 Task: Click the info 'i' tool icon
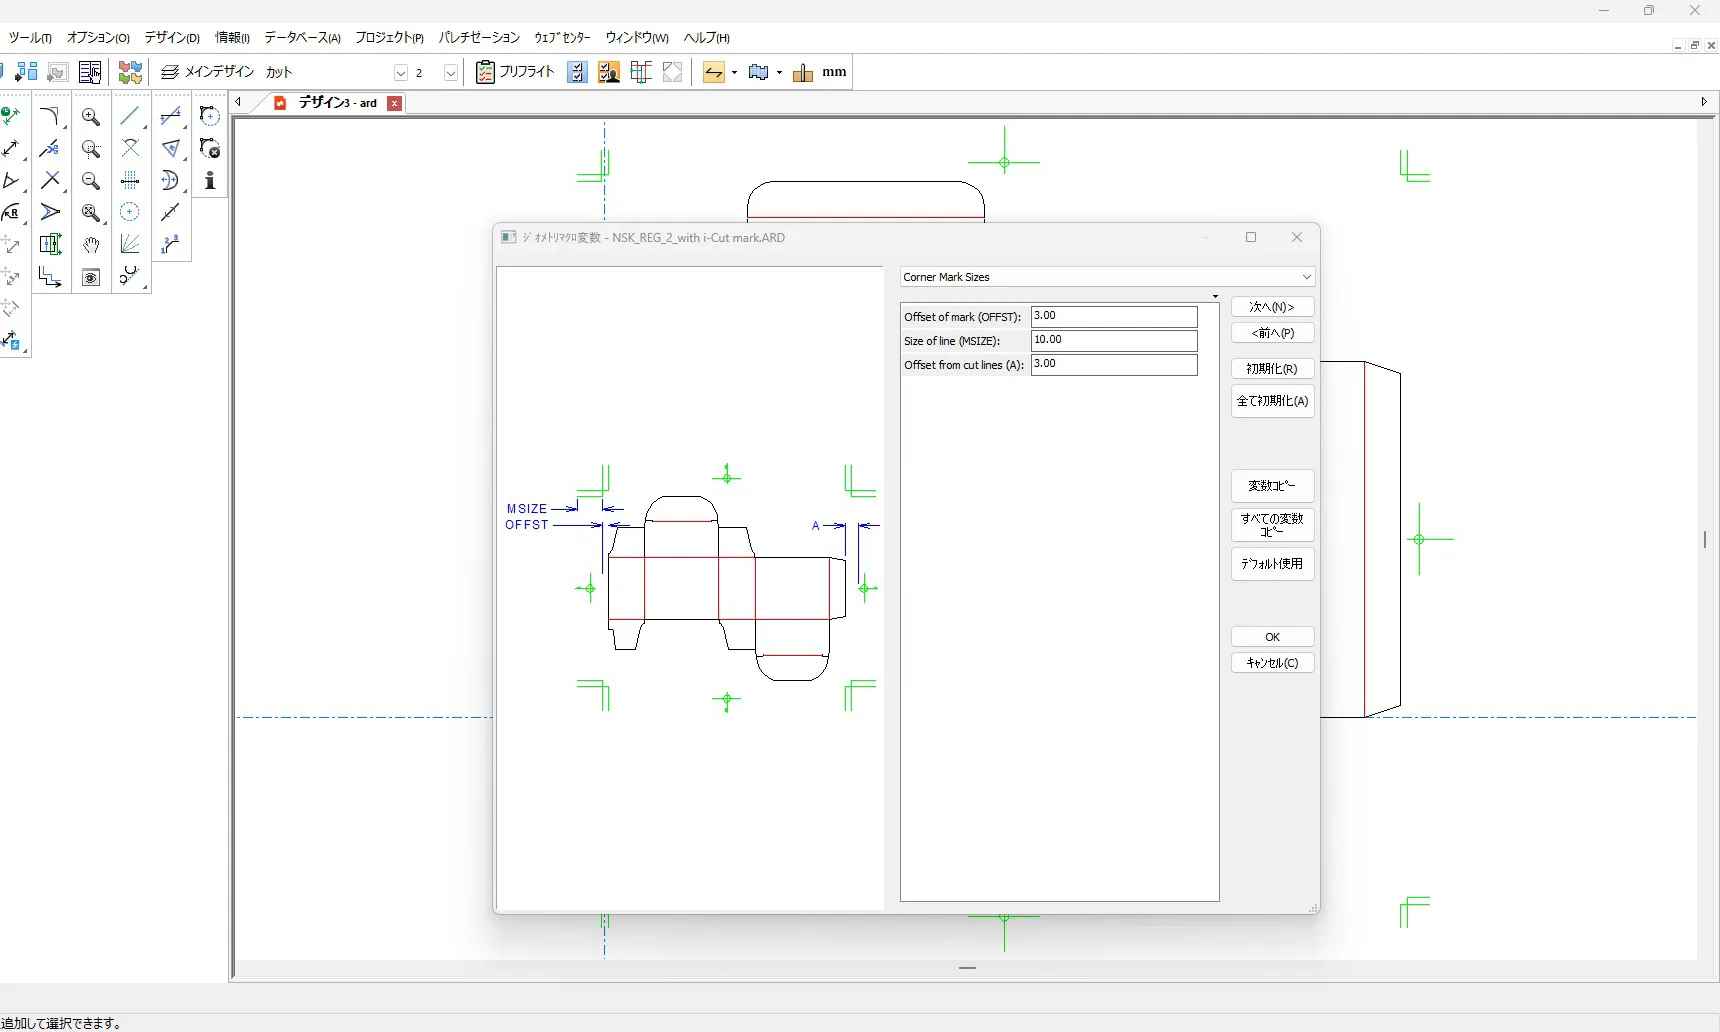[210, 181]
